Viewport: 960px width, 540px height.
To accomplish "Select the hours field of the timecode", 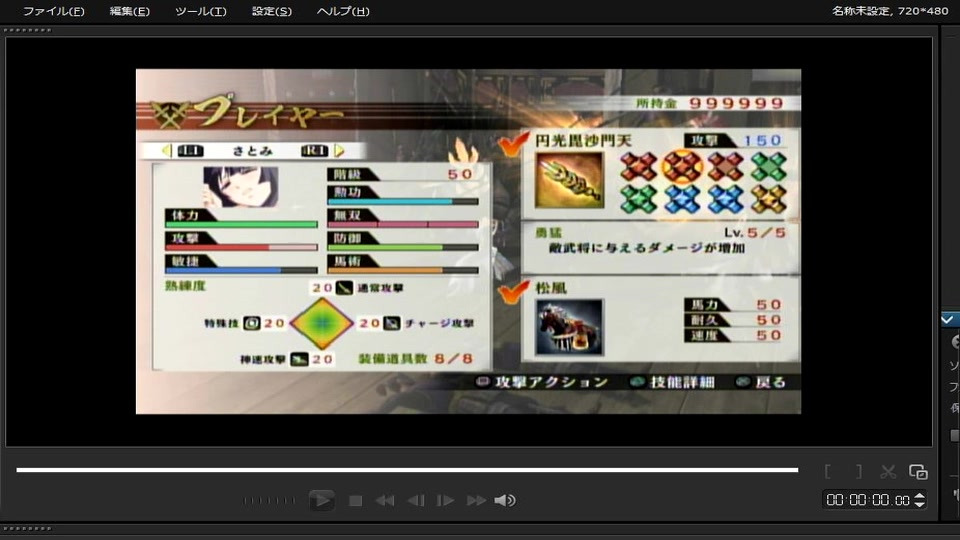I will pos(834,500).
